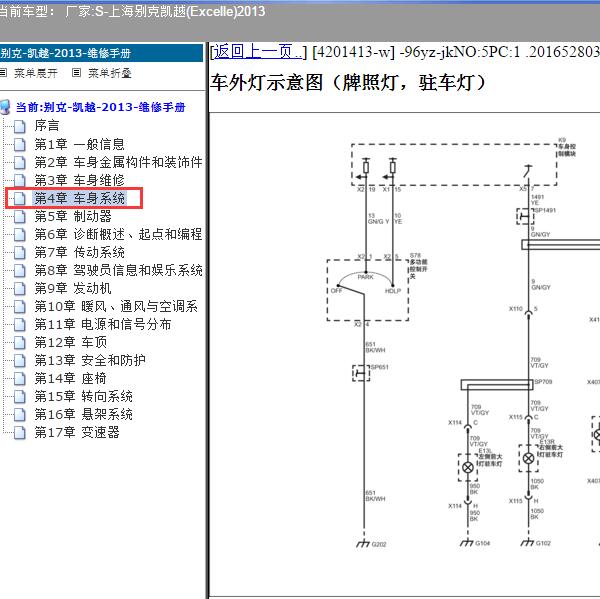Screen dimensions: 600x599
Task: Click the diagram title 车外灯示意图（牌照灯，驻车灯）
Action: (348, 82)
